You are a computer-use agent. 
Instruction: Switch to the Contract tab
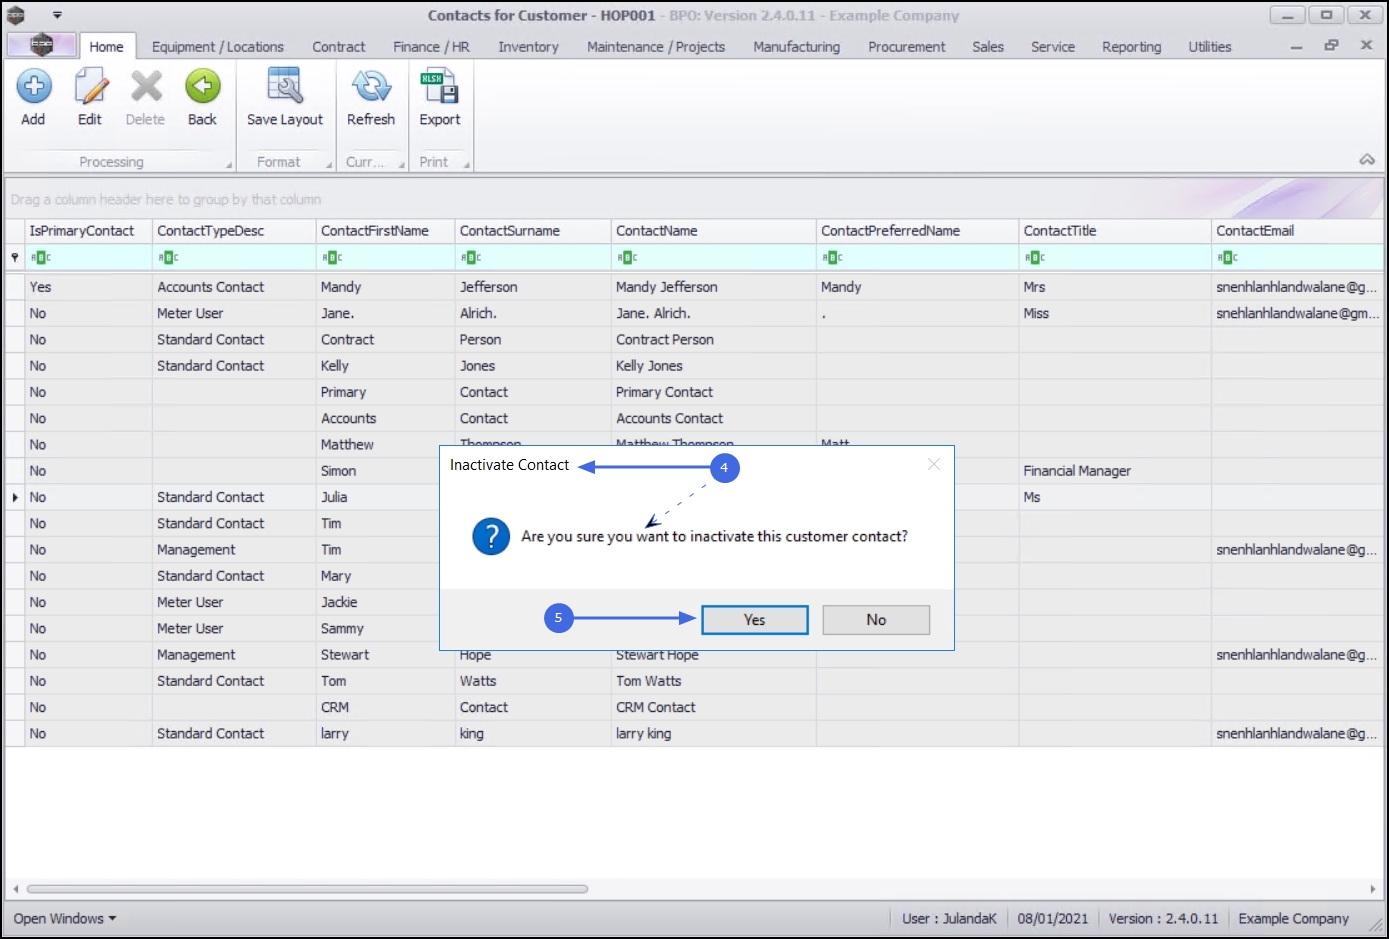coord(339,47)
